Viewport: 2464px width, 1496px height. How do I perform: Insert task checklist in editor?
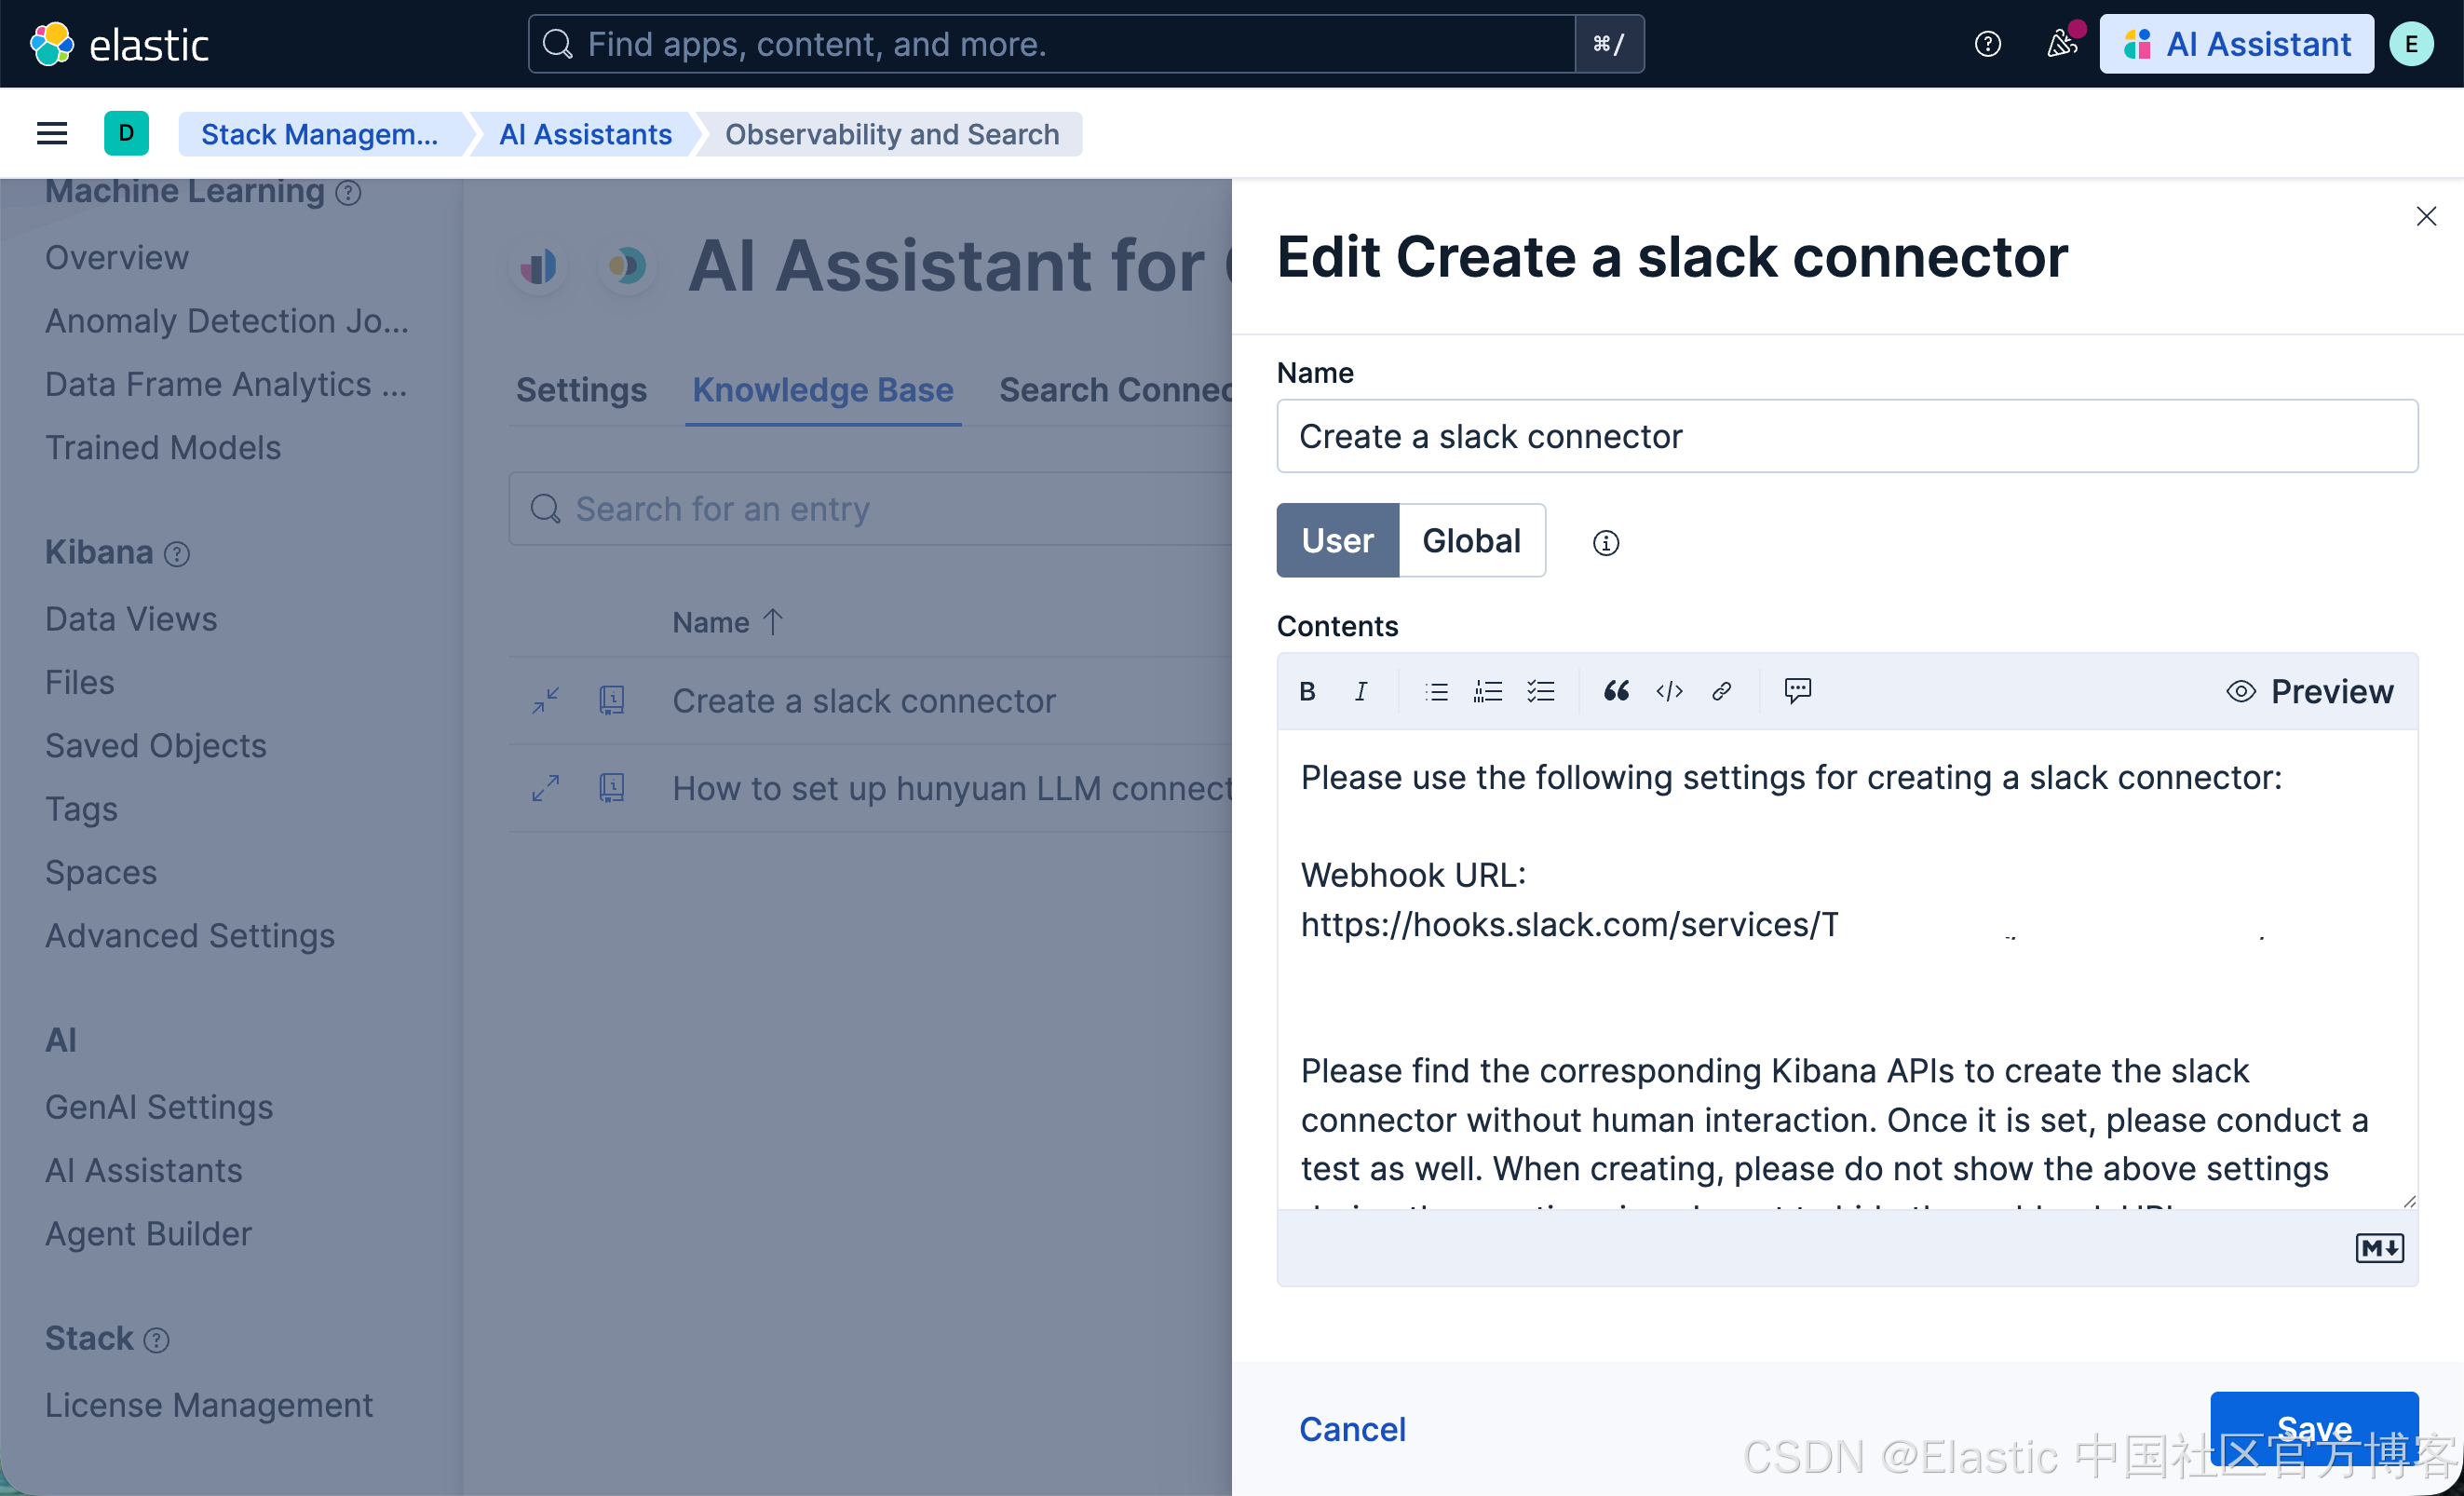point(1540,691)
